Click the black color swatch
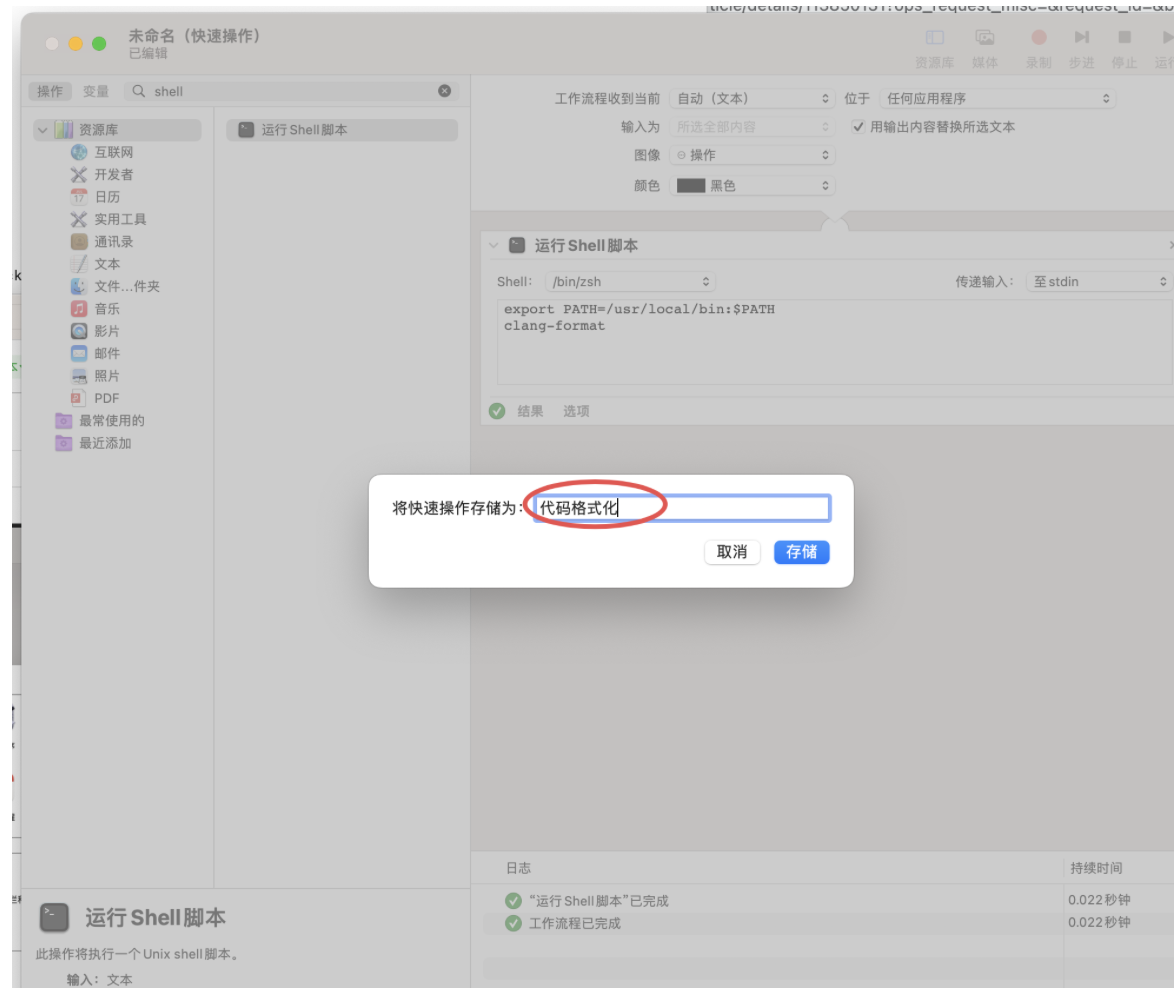1176x988 pixels. click(x=691, y=185)
